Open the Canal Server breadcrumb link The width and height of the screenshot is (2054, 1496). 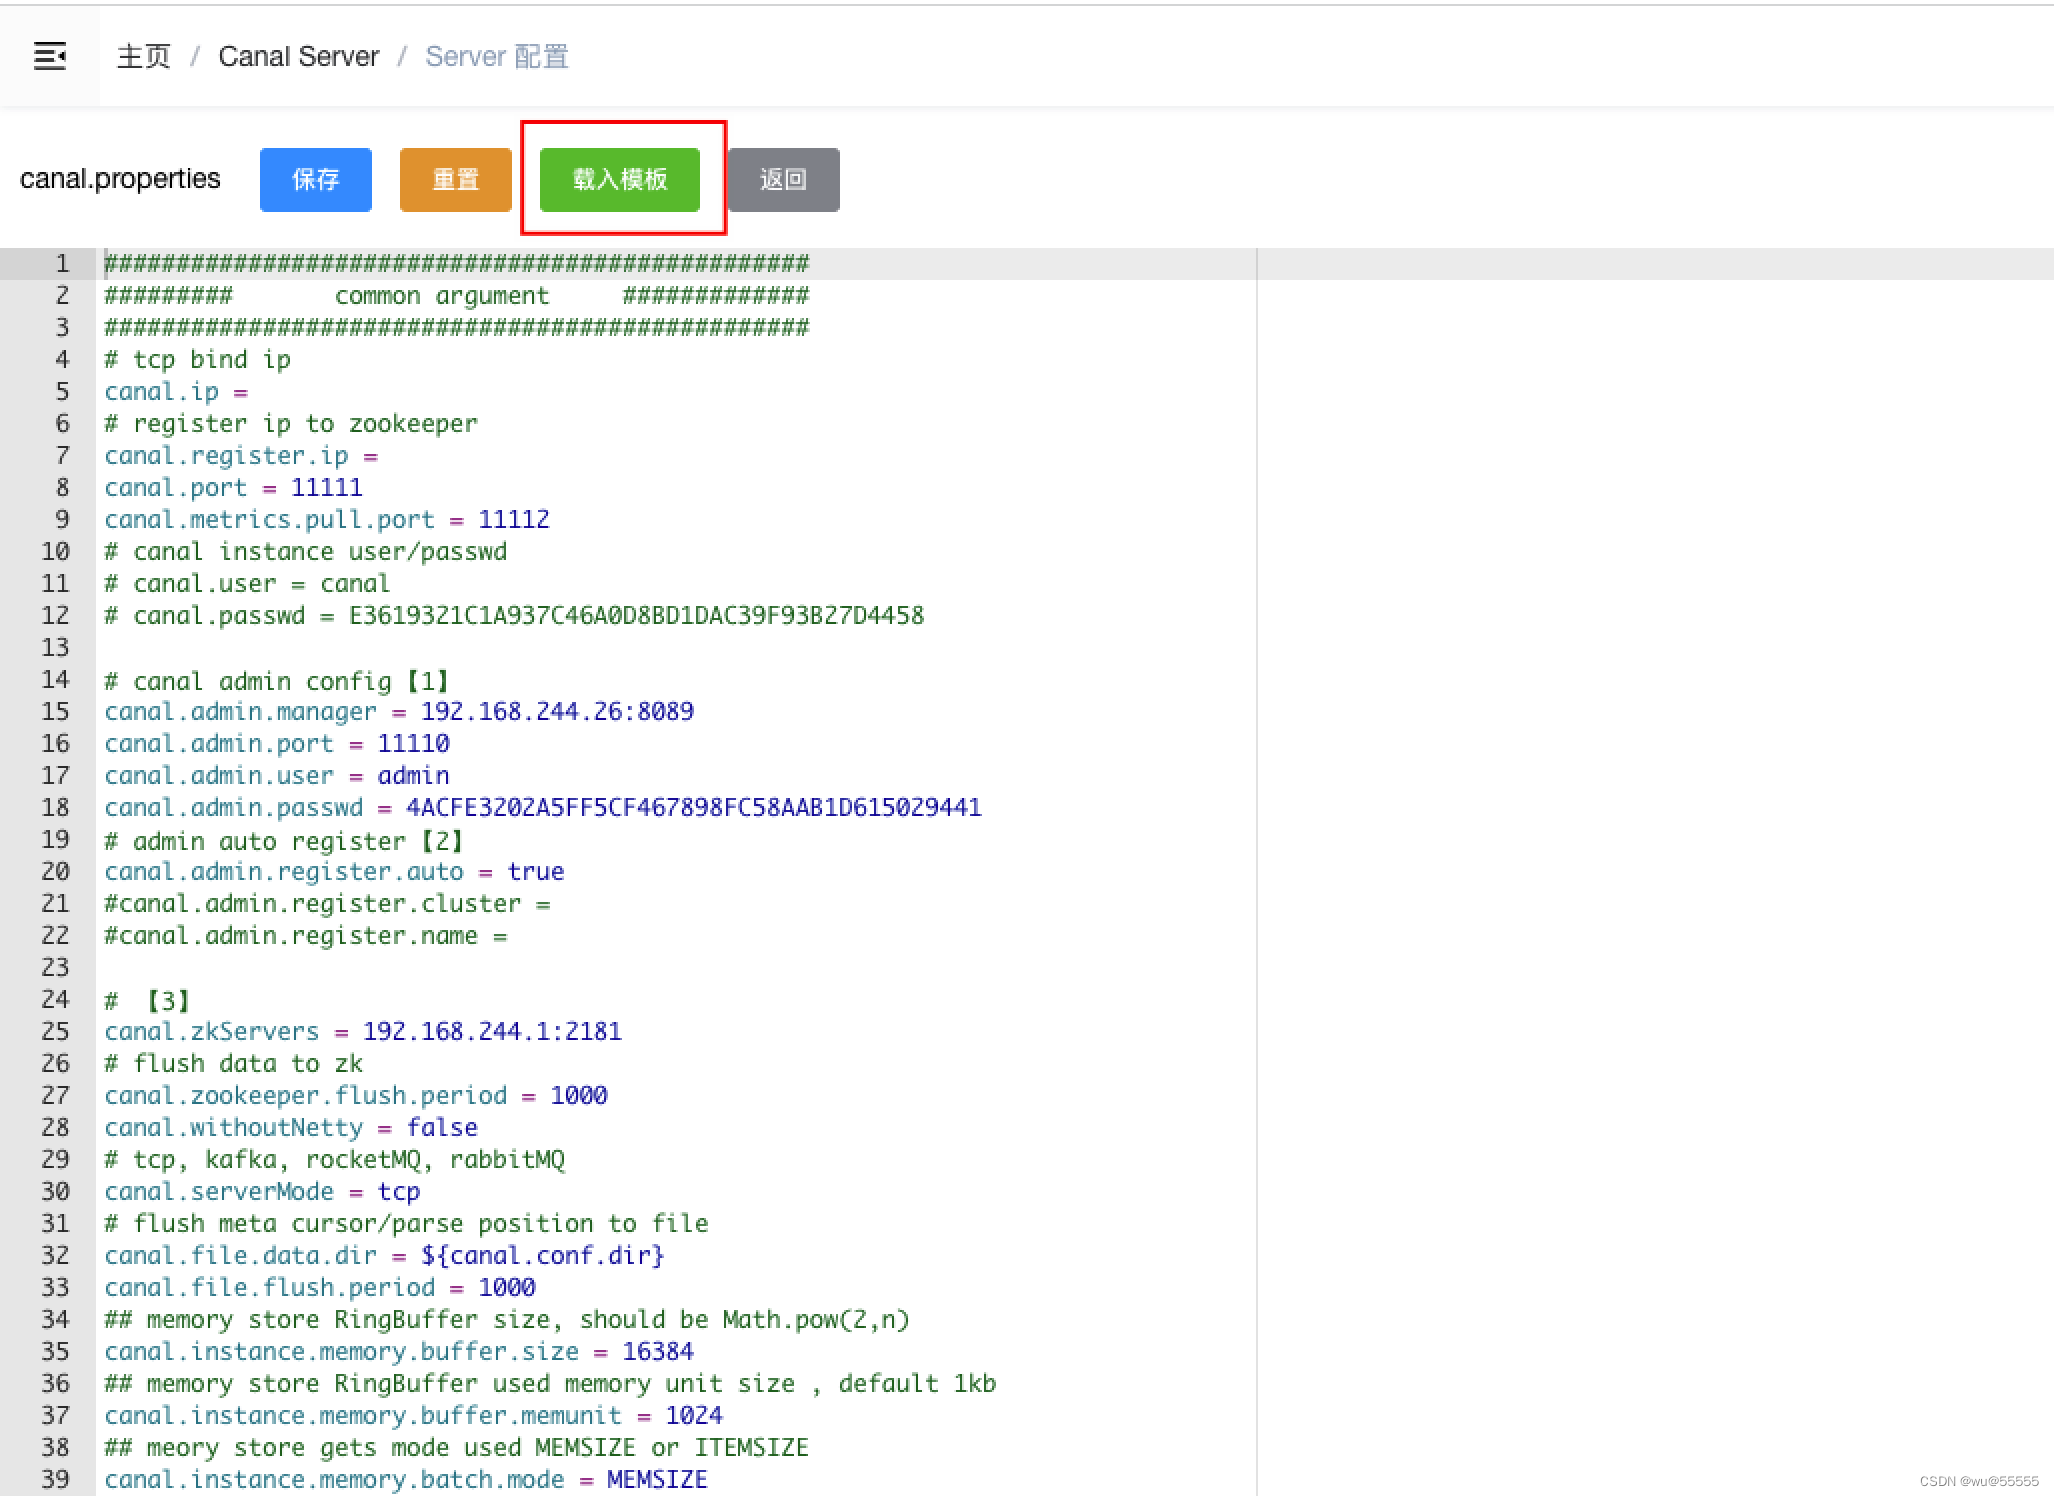[299, 56]
